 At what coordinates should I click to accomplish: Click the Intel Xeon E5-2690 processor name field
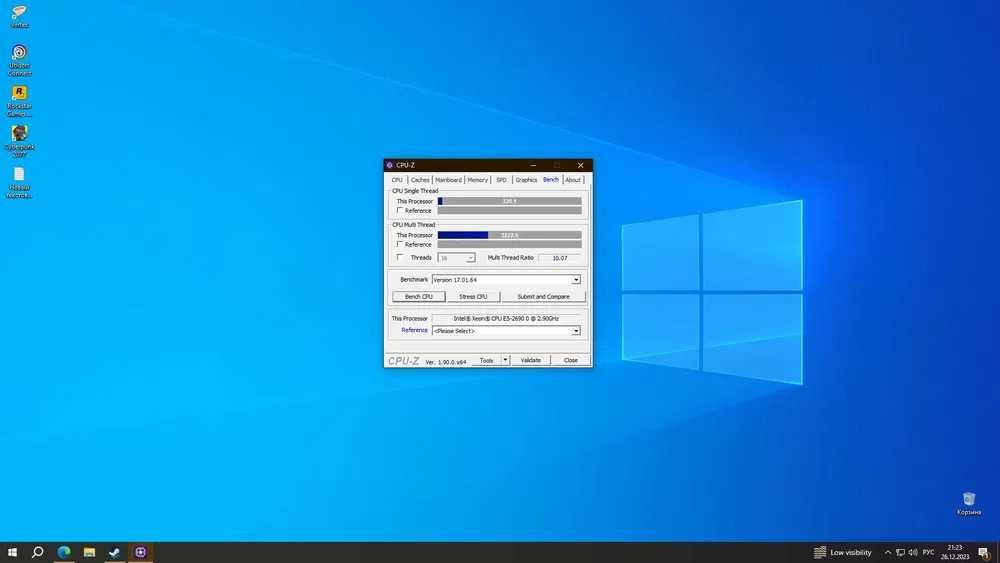tap(506, 318)
